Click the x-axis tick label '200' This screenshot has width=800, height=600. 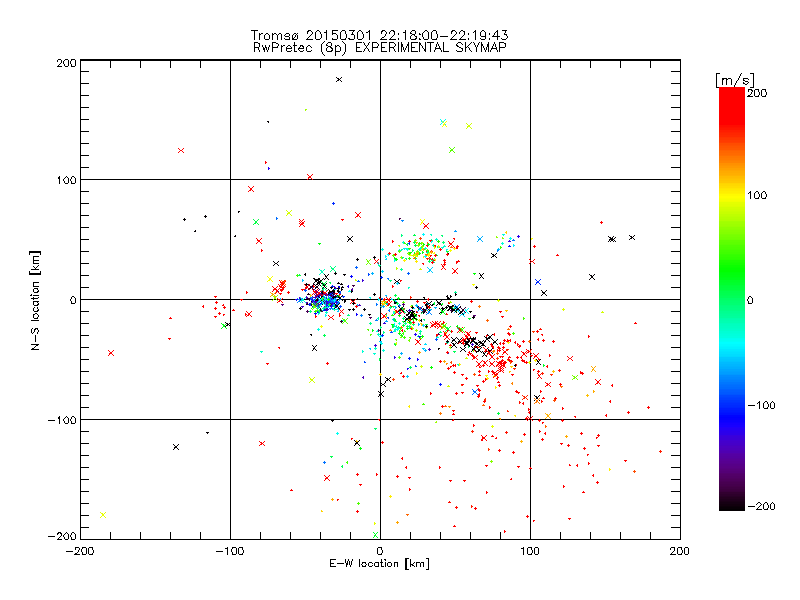[680, 552]
